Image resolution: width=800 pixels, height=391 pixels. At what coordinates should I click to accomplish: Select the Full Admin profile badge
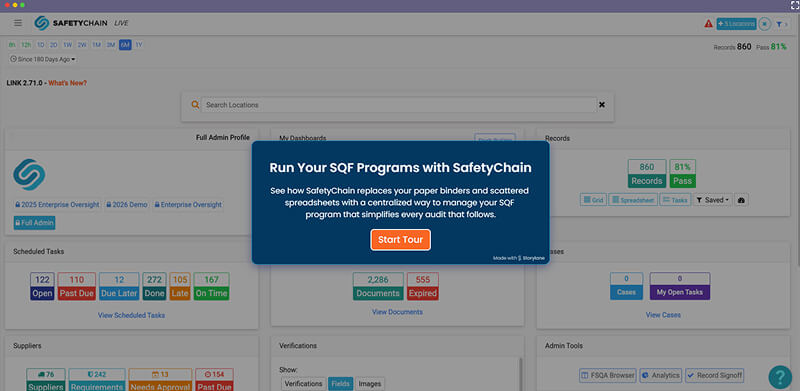pyautogui.click(x=35, y=223)
